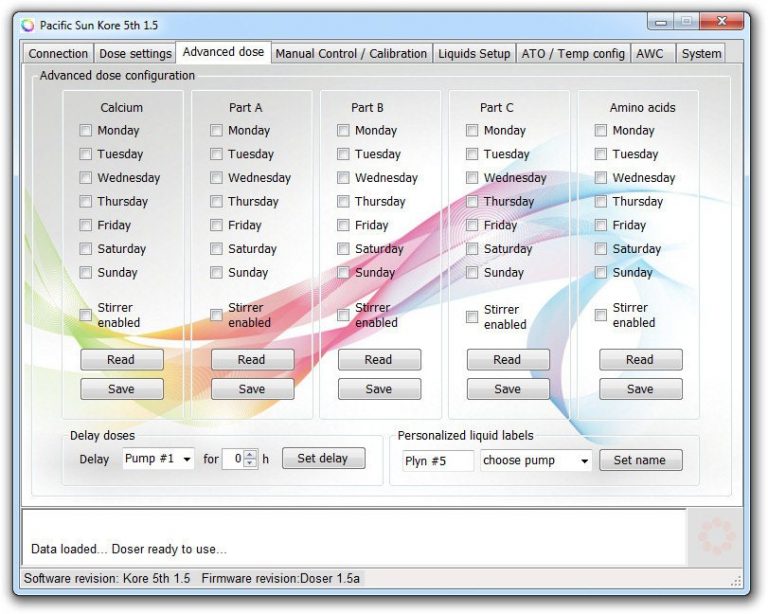Toggle Stirrer enabled for Amino acids
Image resolution: width=768 pixels, height=614 pixels.
point(600,315)
